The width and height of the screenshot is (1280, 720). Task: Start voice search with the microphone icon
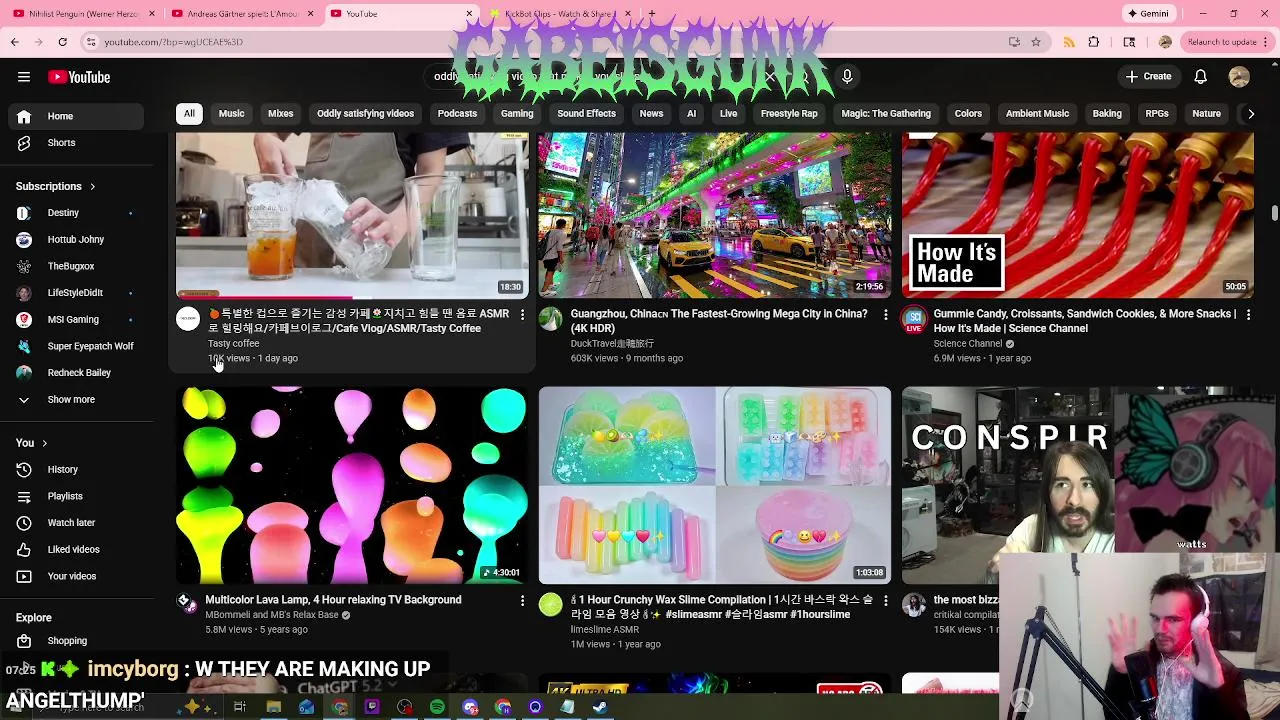tap(847, 76)
